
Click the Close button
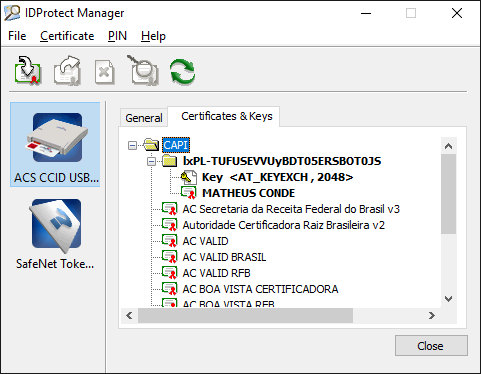point(431,346)
